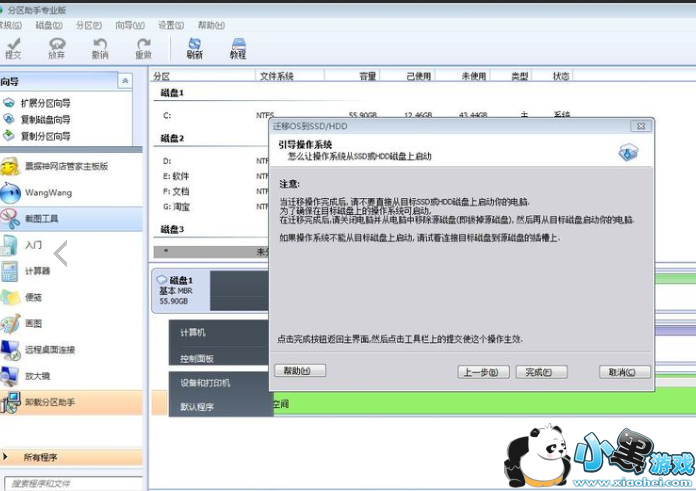
Task: Click 计算机 in start menu right pane
Action: [193, 333]
